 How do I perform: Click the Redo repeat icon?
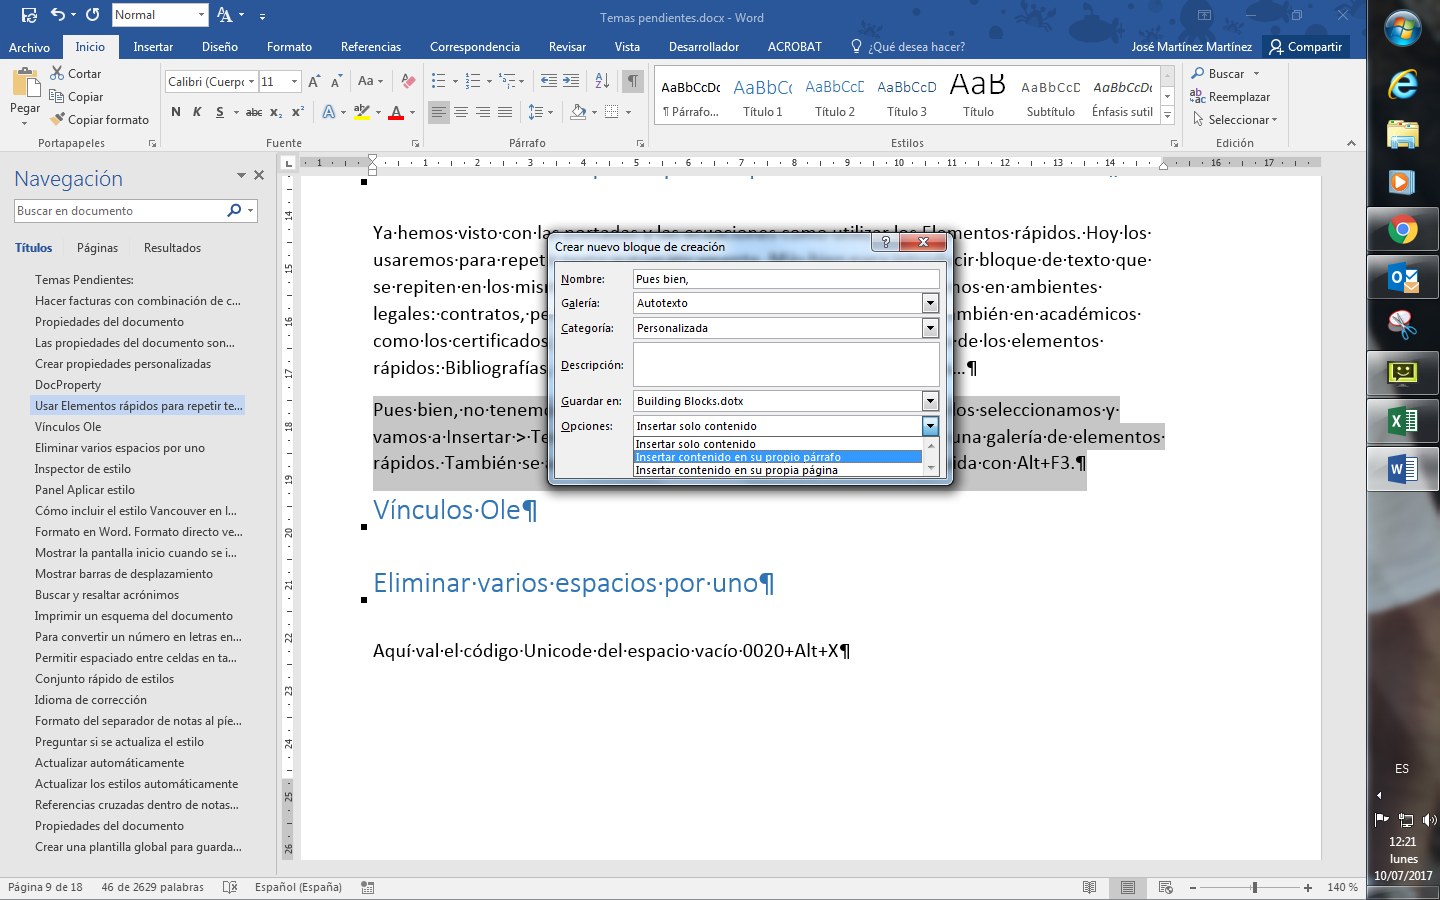(93, 15)
